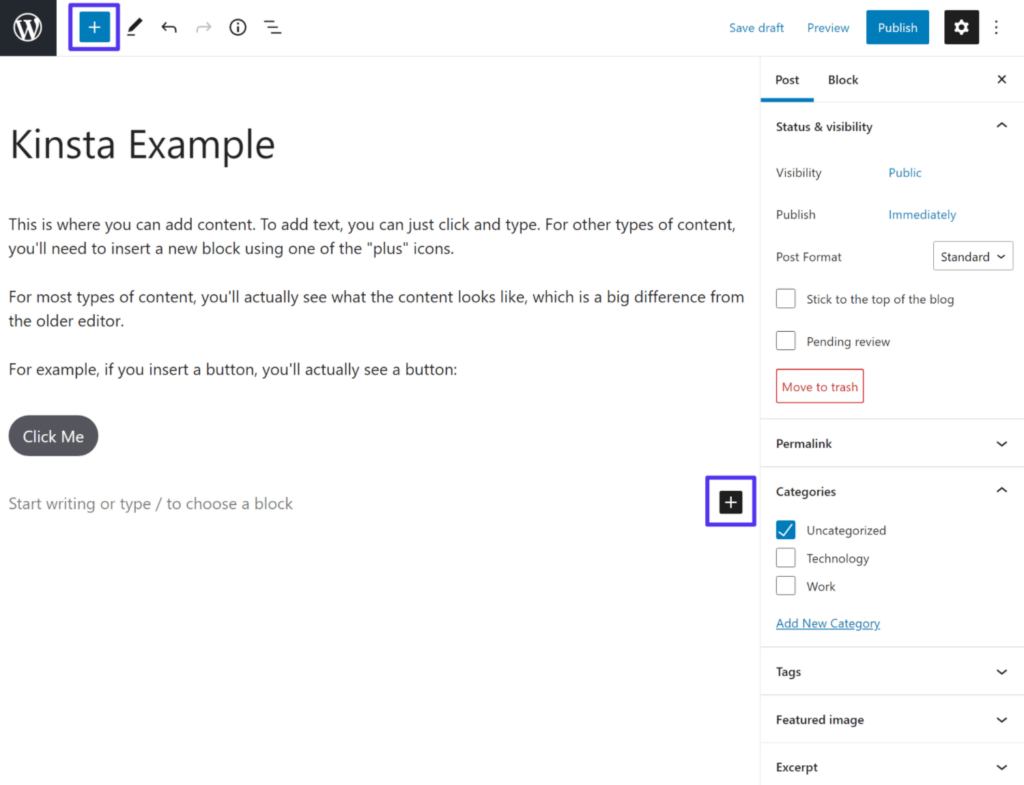
Task: Switch to the Block tab
Action: 843,80
